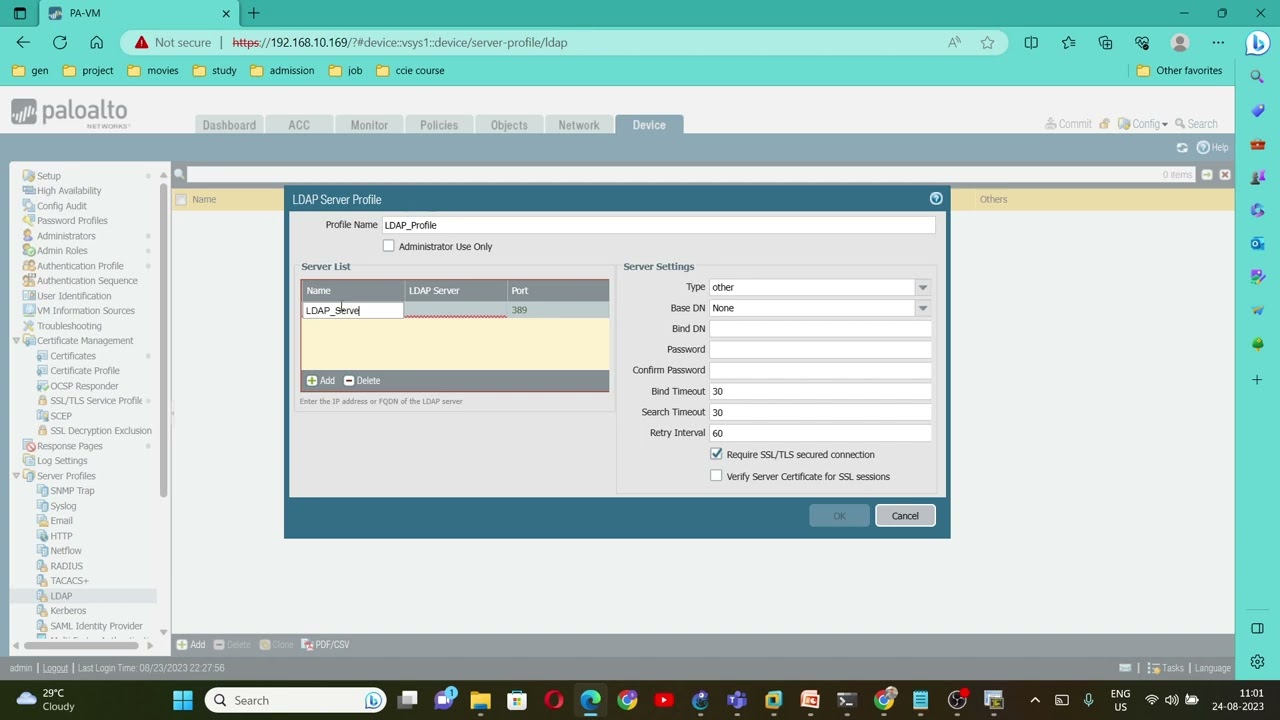Reload the page with browser refresh
The width and height of the screenshot is (1280, 720).
click(60, 42)
